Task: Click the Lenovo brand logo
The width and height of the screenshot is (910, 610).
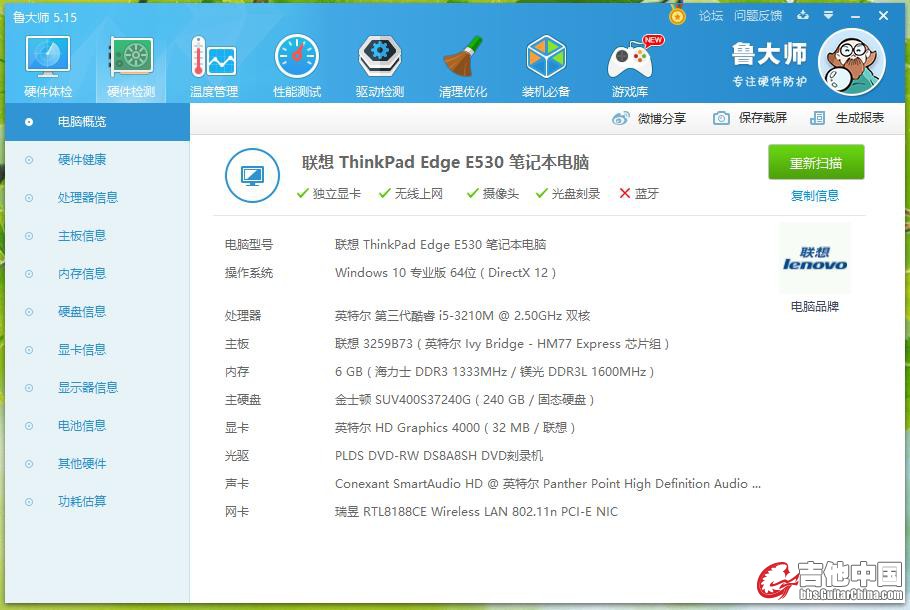Action: pyautogui.click(x=815, y=259)
